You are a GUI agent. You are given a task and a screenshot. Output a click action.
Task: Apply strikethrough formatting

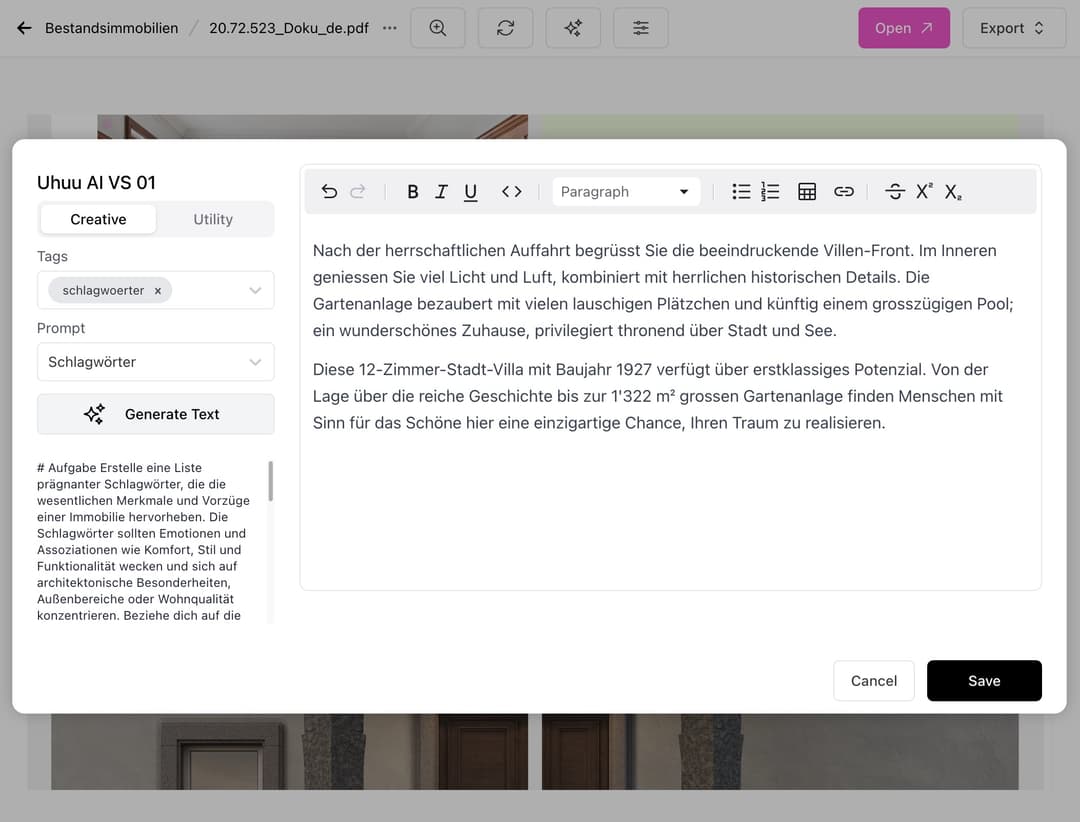tap(894, 192)
